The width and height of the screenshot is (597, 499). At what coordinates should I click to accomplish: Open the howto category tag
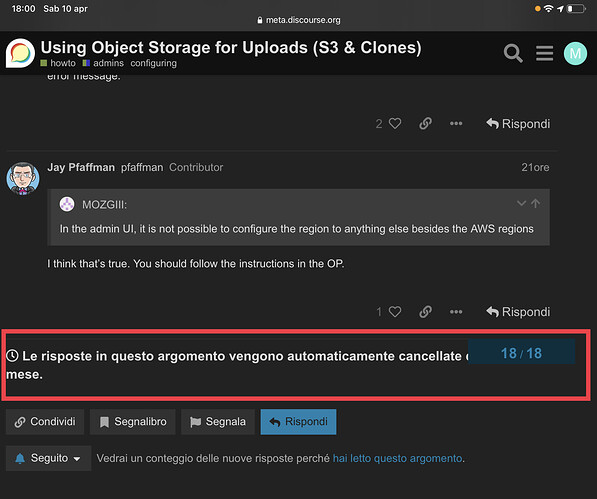pyautogui.click(x=58, y=63)
